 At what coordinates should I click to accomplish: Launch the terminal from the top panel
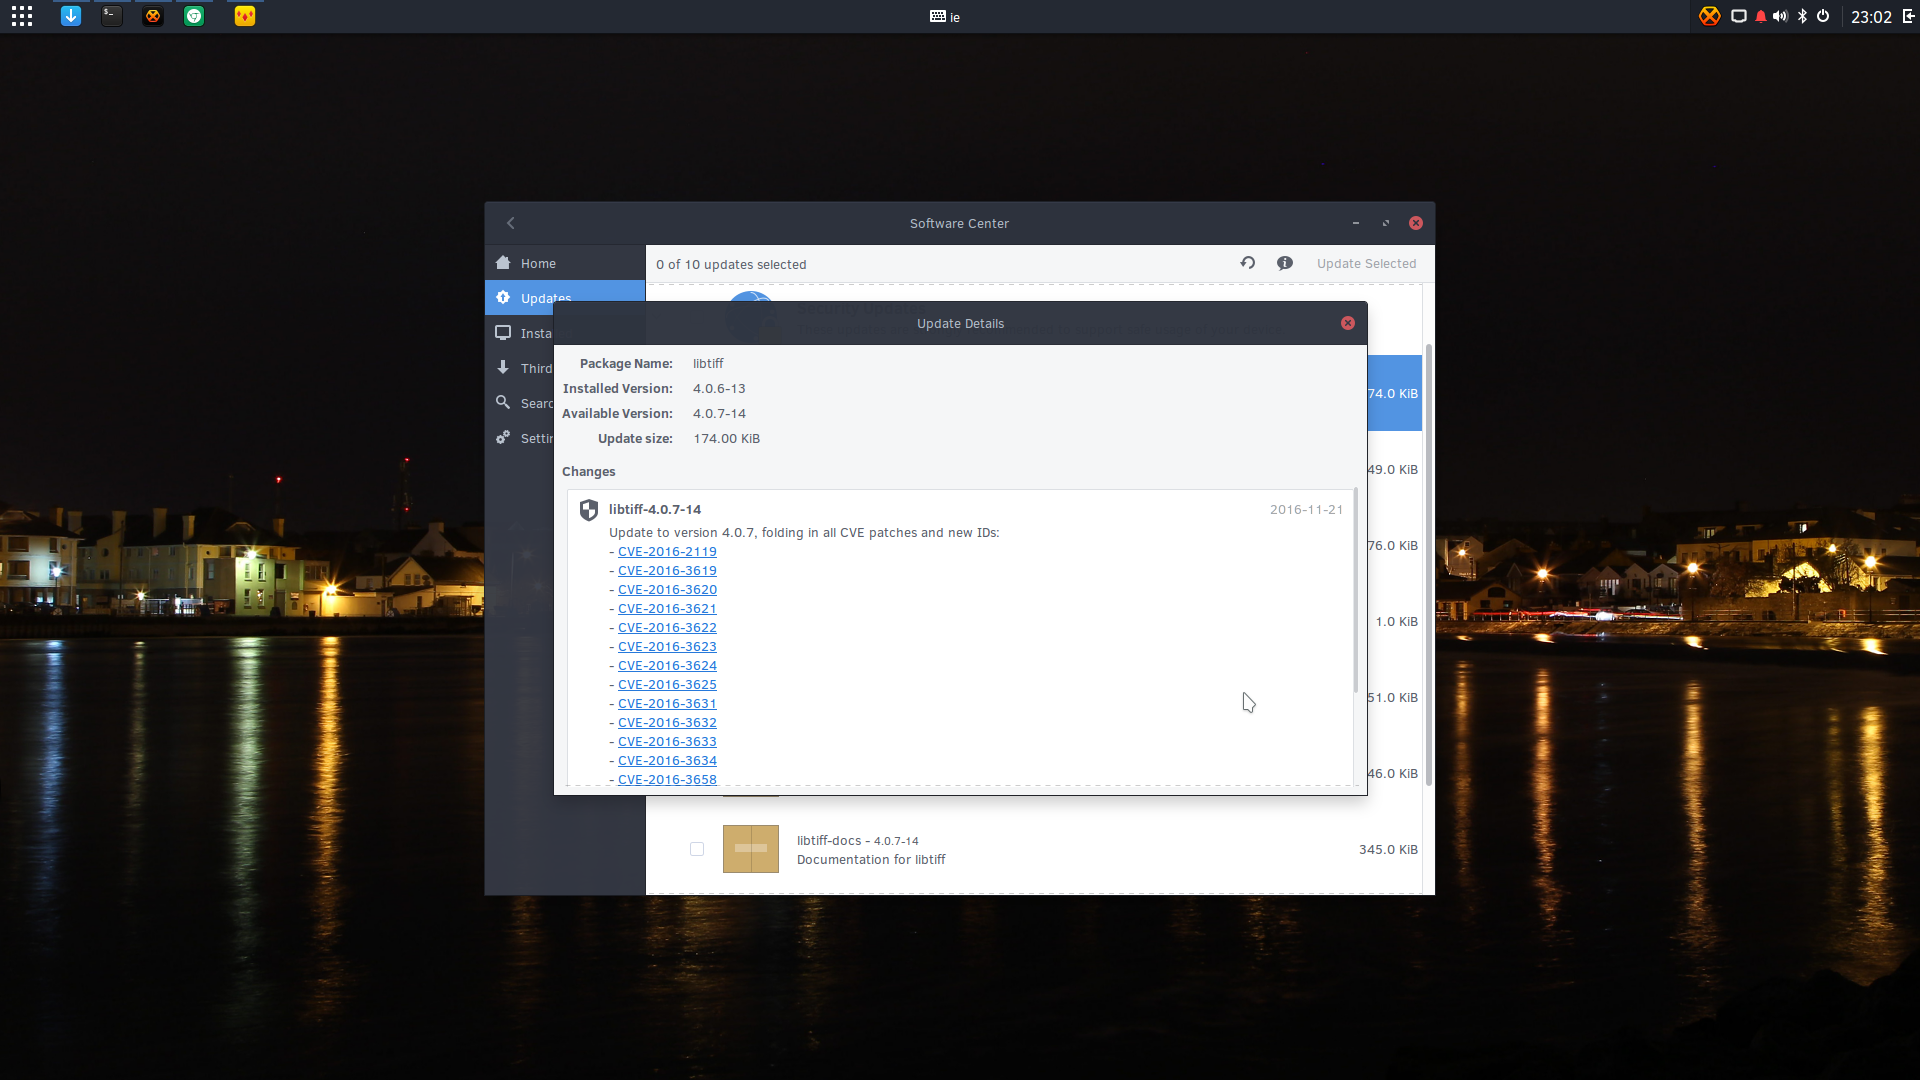(x=112, y=16)
